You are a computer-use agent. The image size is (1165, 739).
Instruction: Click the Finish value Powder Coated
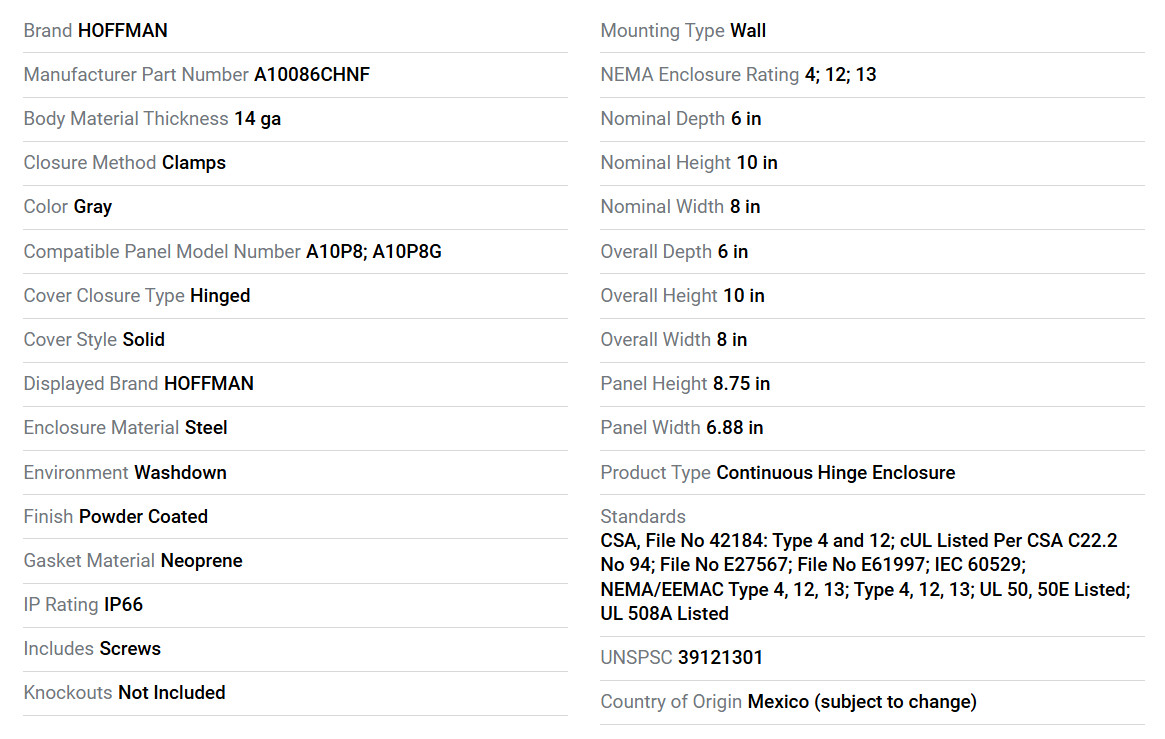(143, 516)
